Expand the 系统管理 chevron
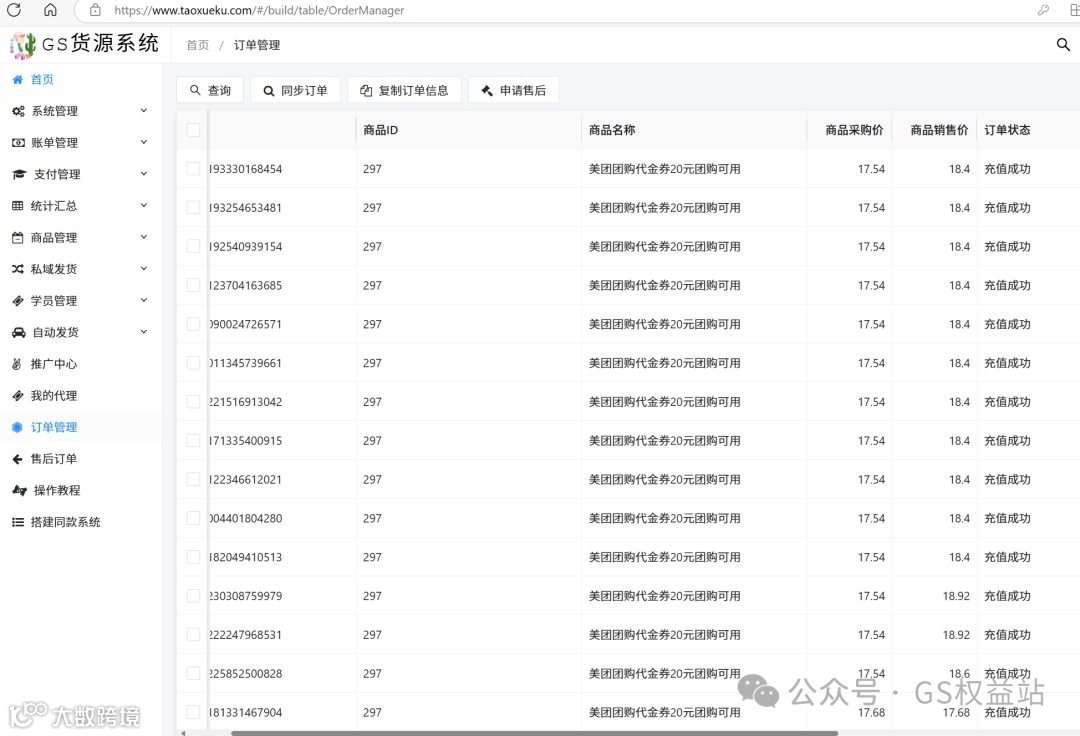This screenshot has height=736, width=1080. [x=144, y=110]
